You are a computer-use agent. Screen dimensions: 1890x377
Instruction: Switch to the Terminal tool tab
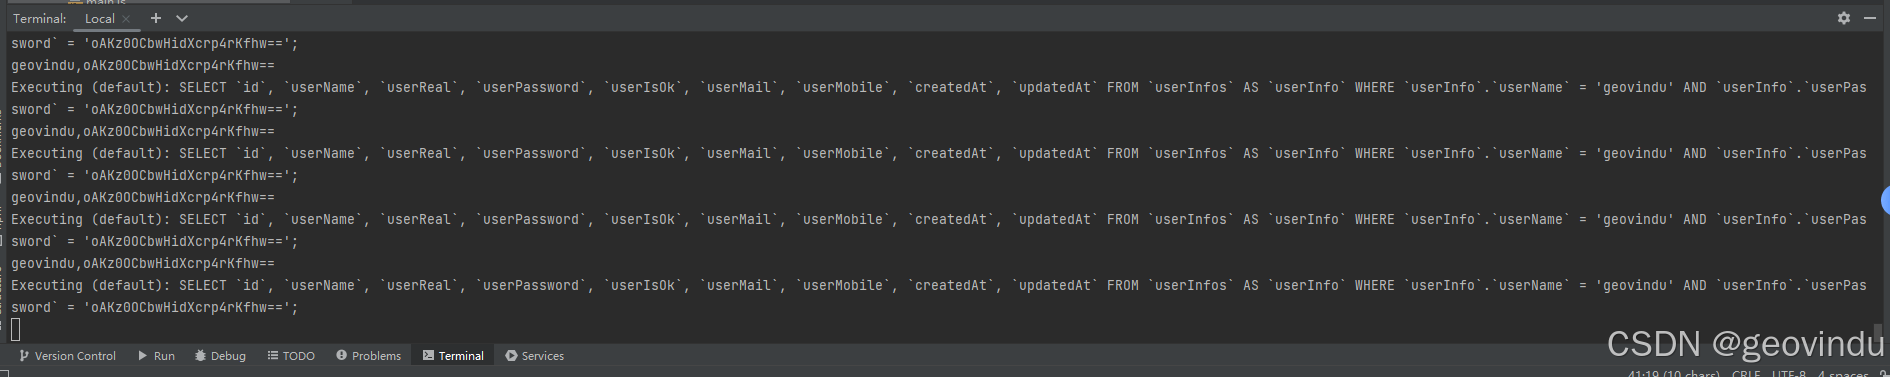point(453,356)
